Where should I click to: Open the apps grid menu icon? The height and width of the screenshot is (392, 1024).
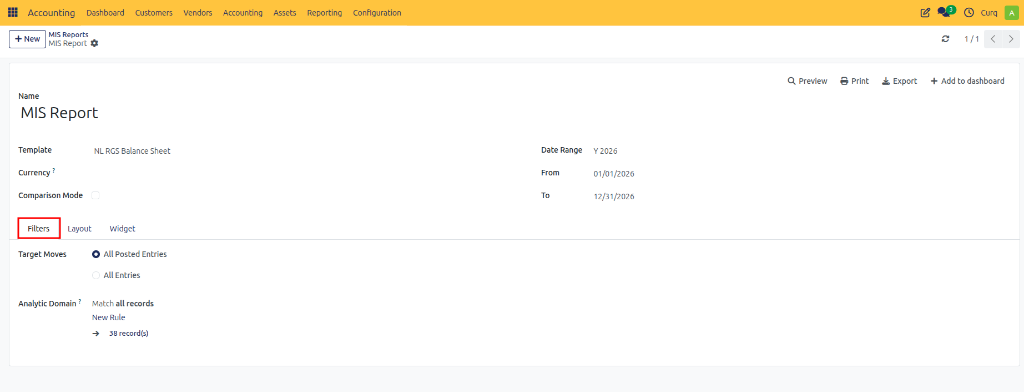pos(12,12)
